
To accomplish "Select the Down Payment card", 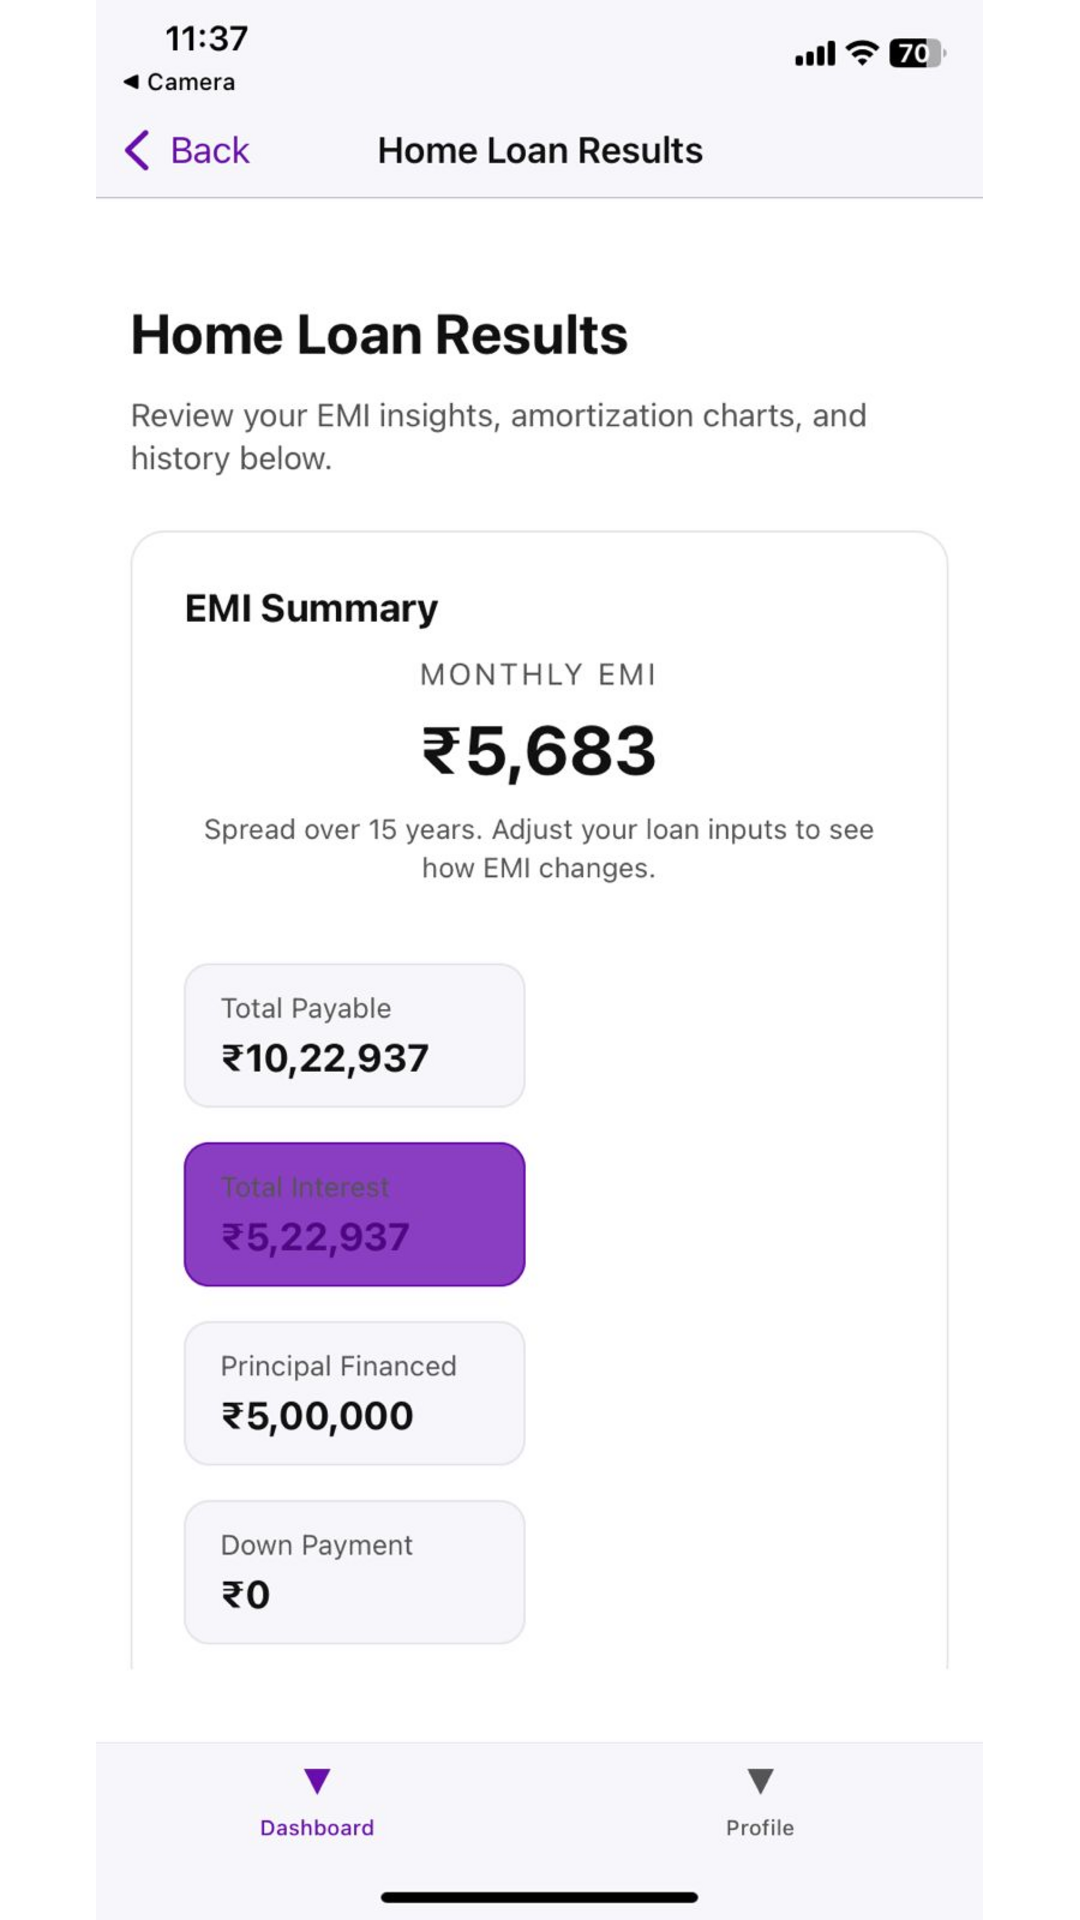I will click(x=354, y=1572).
